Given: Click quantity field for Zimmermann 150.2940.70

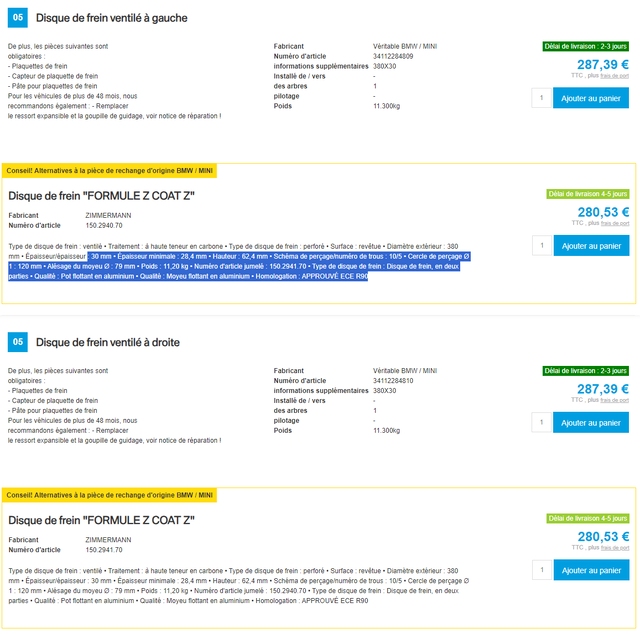Looking at the screenshot, I should pos(542,246).
